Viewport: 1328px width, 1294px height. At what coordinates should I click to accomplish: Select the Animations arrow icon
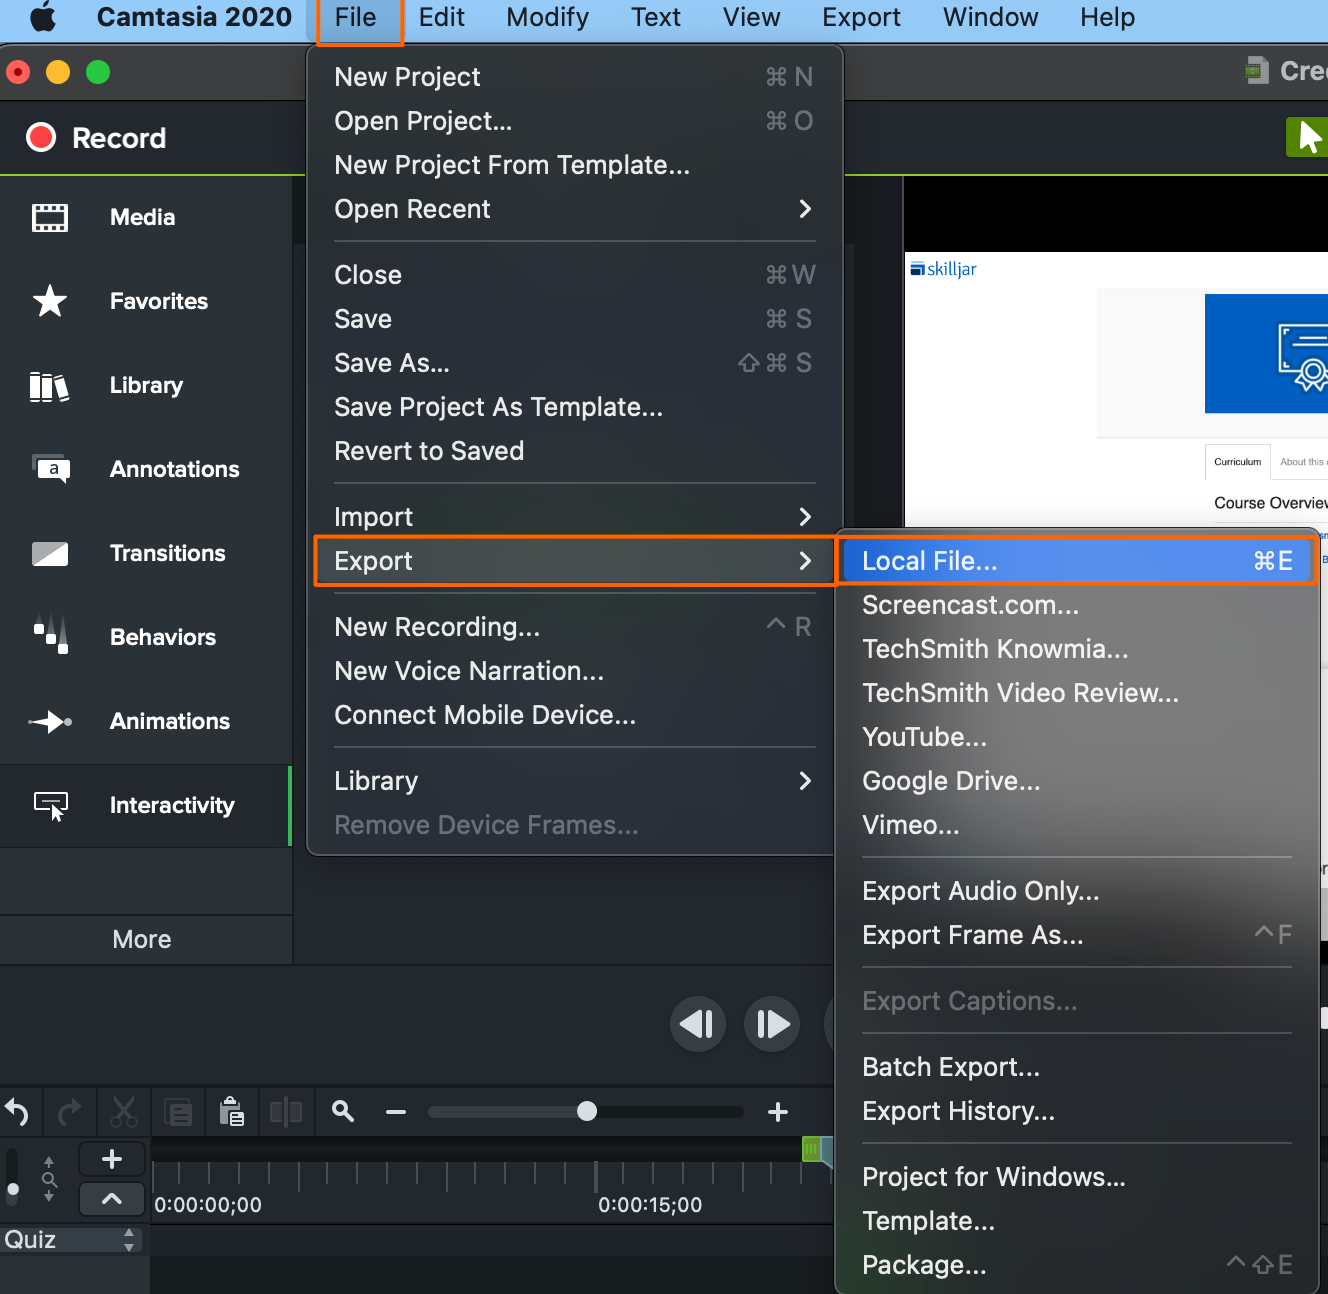pos(50,721)
